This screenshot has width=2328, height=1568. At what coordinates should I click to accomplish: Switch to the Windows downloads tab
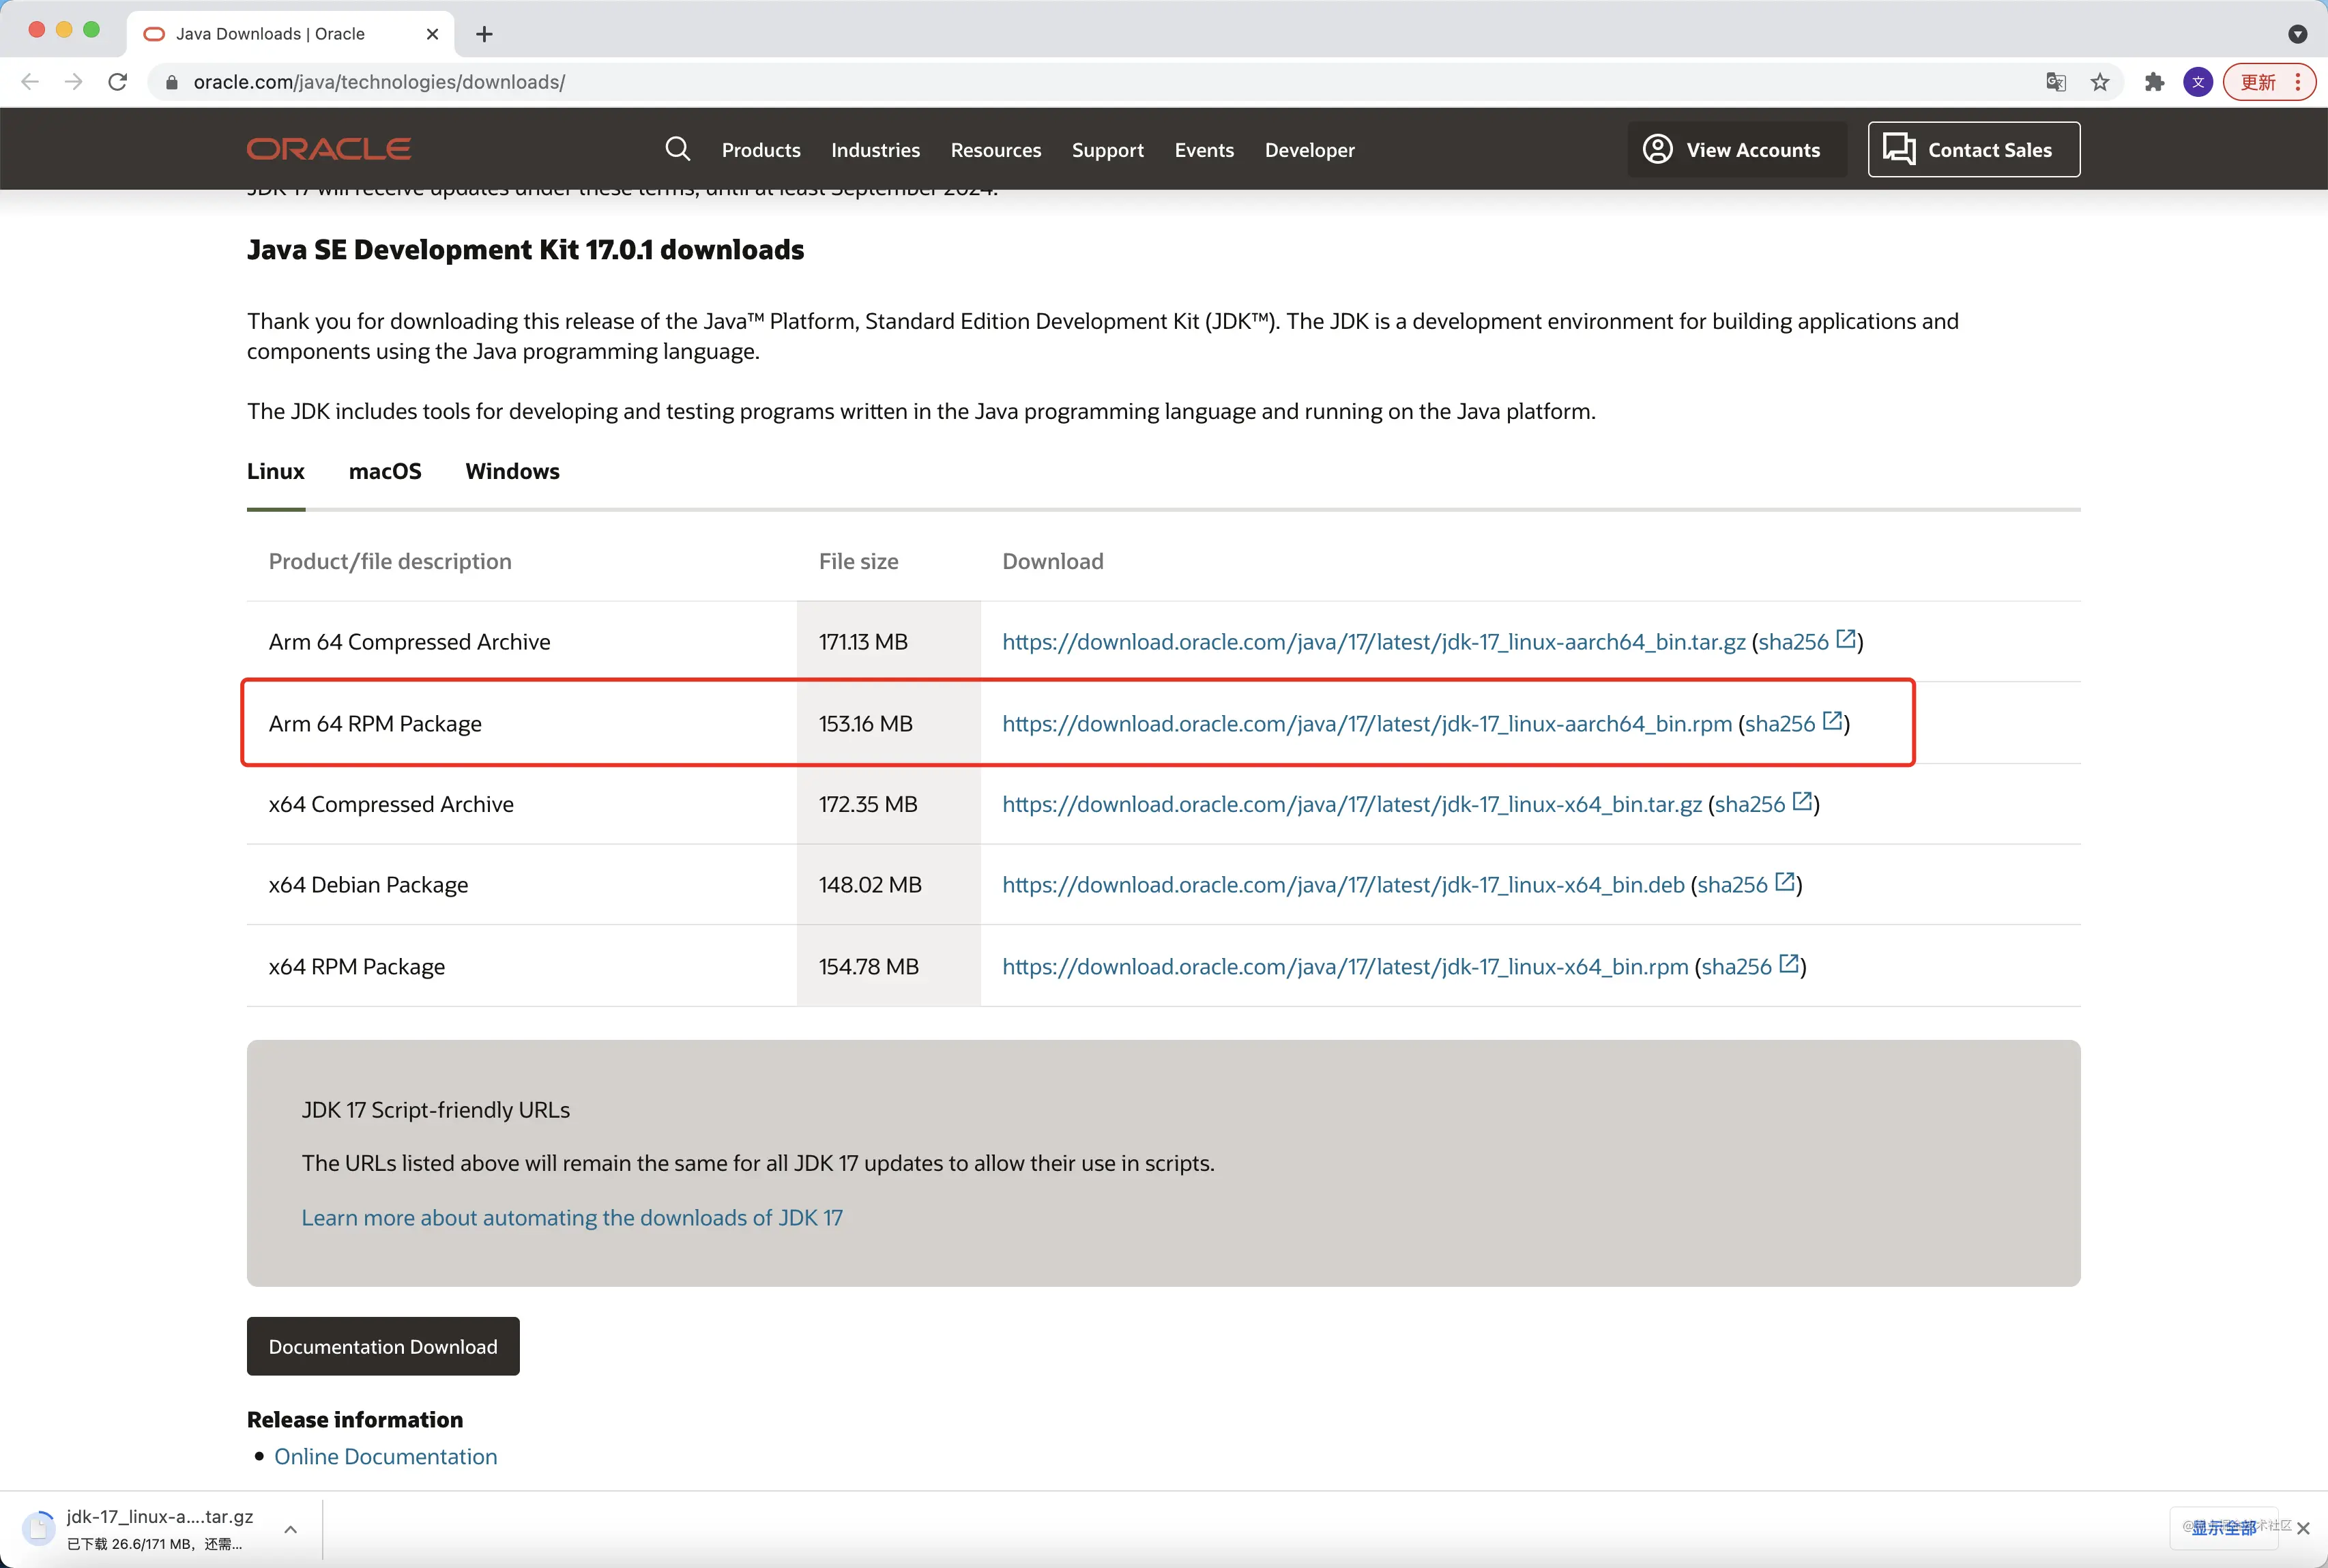coord(512,471)
